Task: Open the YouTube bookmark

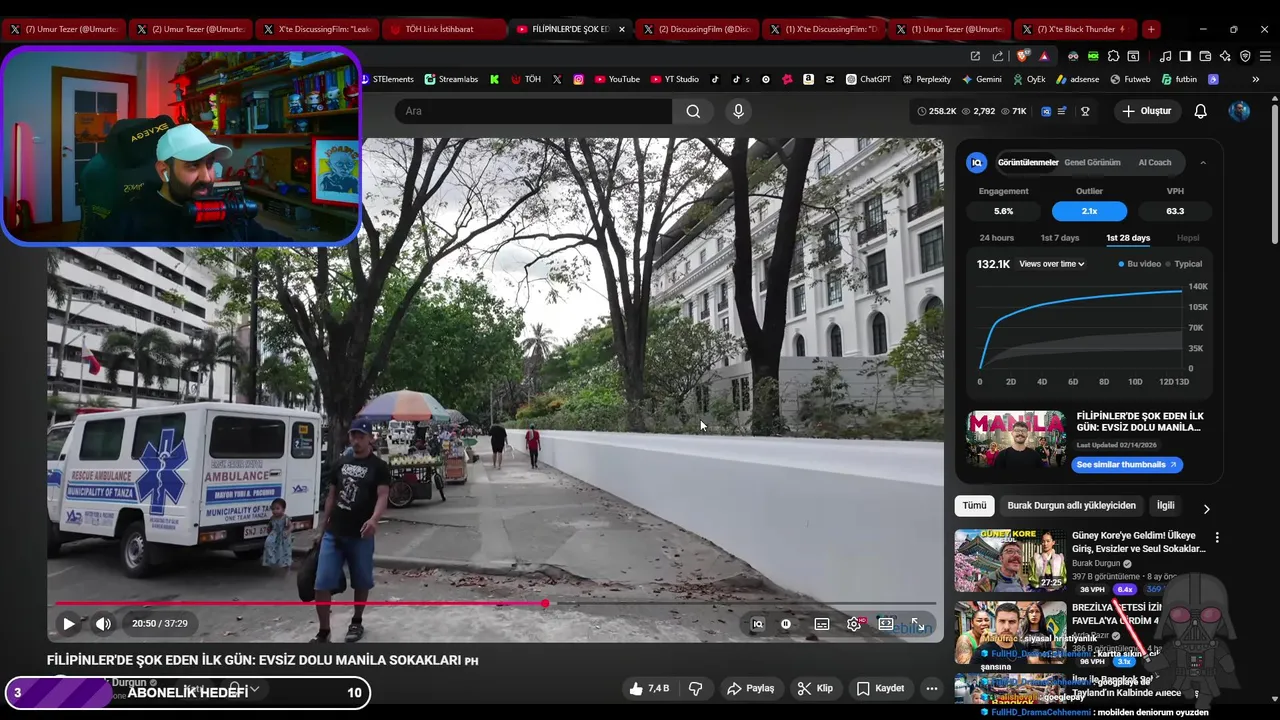Action: tap(617, 79)
